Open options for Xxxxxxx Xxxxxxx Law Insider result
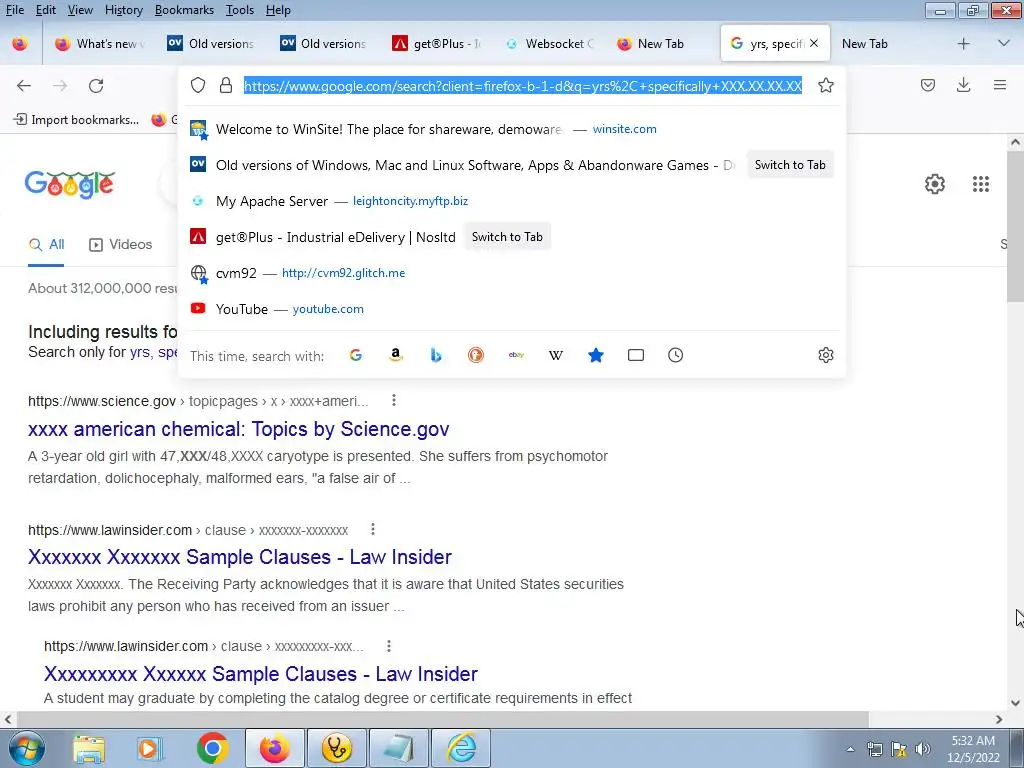The width and height of the screenshot is (1024, 768). pyautogui.click(x=373, y=530)
